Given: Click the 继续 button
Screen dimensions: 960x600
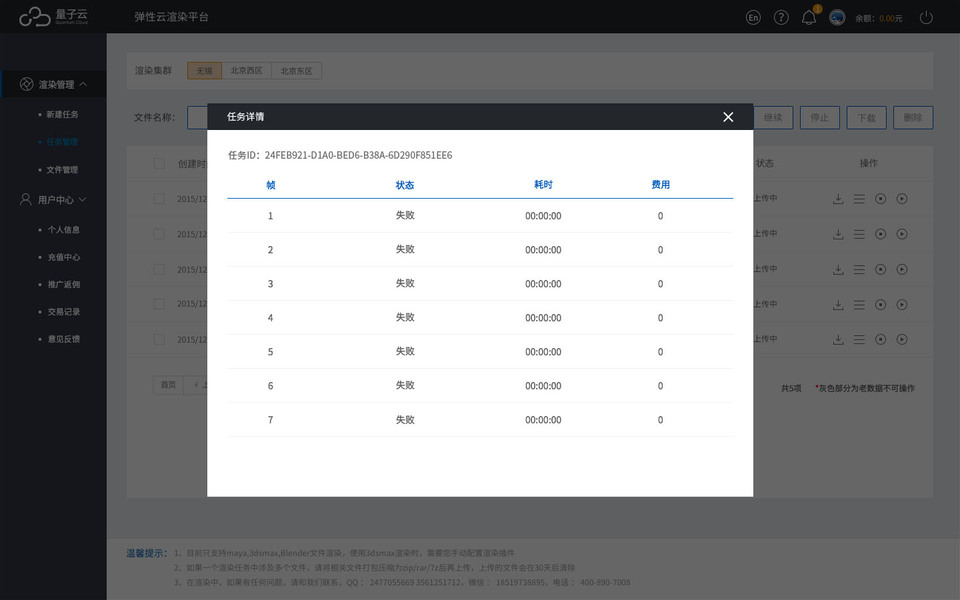Looking at the screenshot, I should (773, 118).
